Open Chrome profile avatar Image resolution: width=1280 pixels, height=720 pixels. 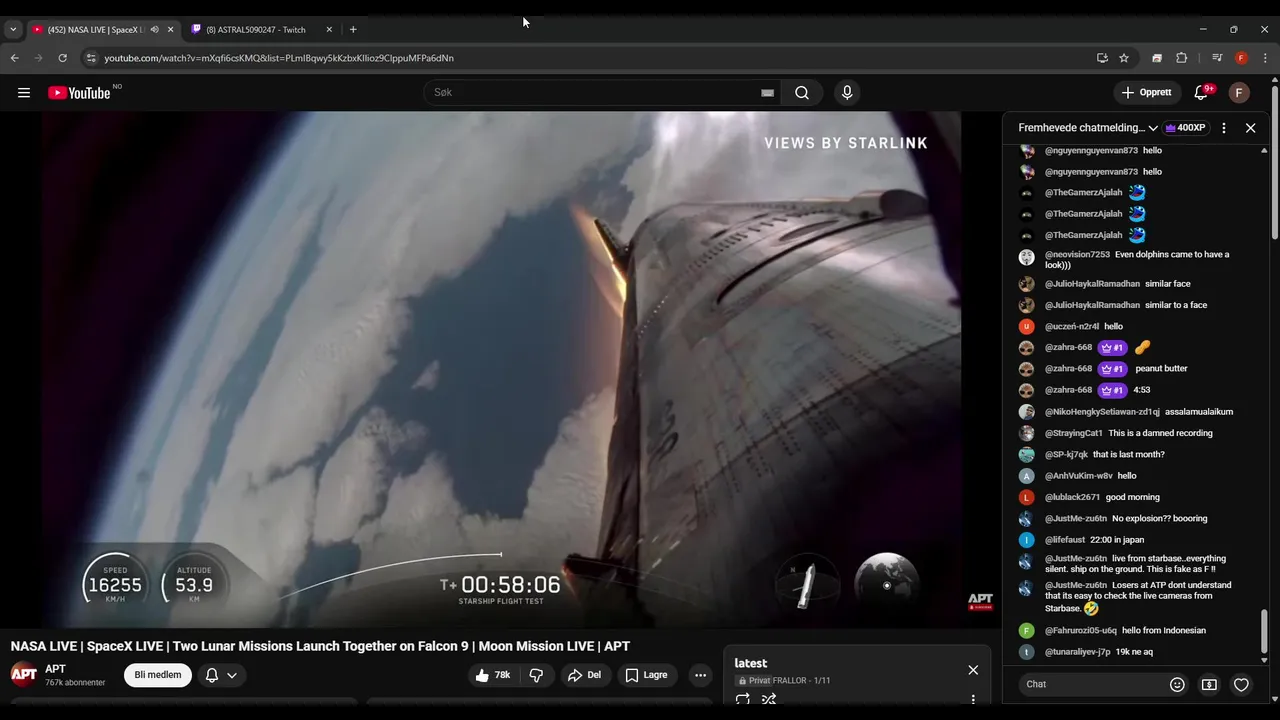(1241, 58)
